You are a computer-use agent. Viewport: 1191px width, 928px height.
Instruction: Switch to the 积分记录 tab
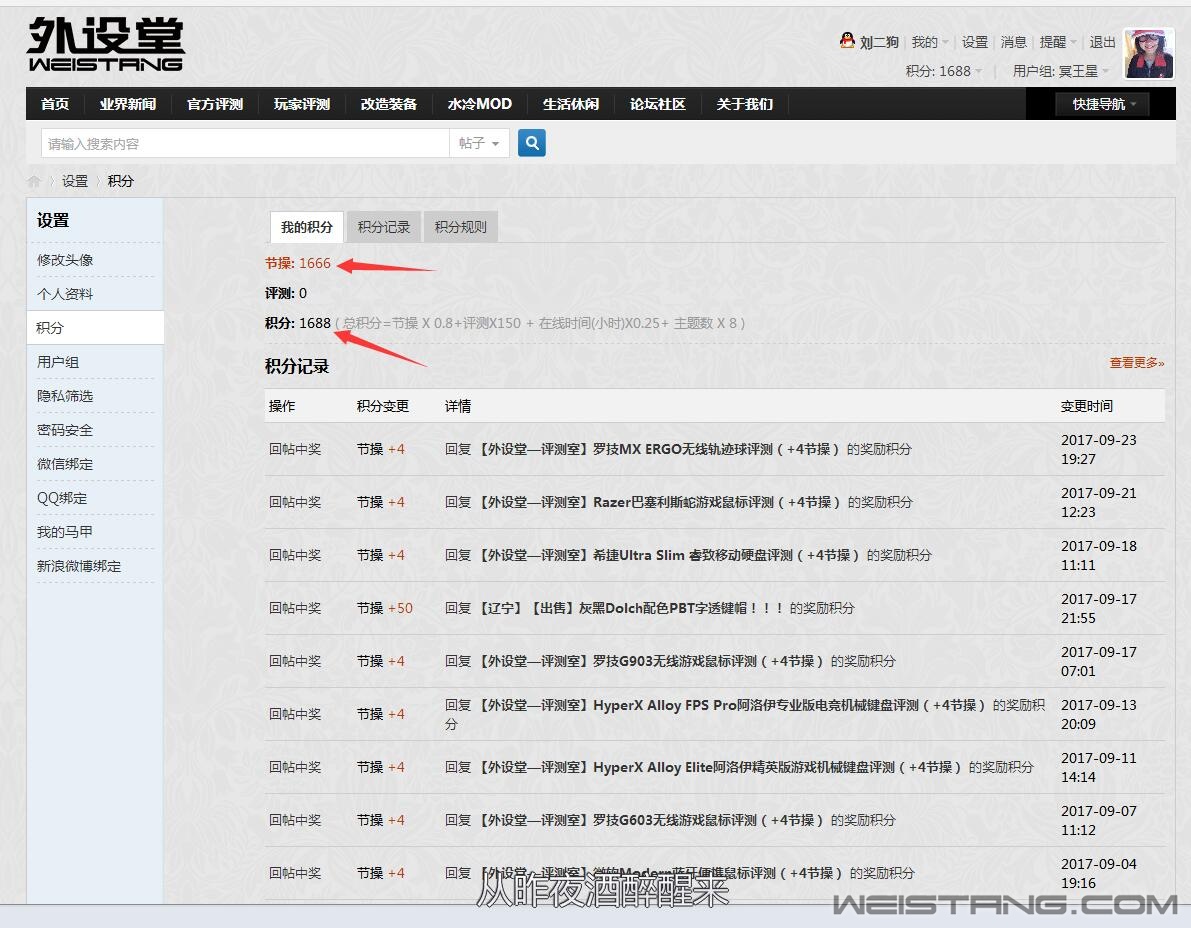tap(384, 227)
